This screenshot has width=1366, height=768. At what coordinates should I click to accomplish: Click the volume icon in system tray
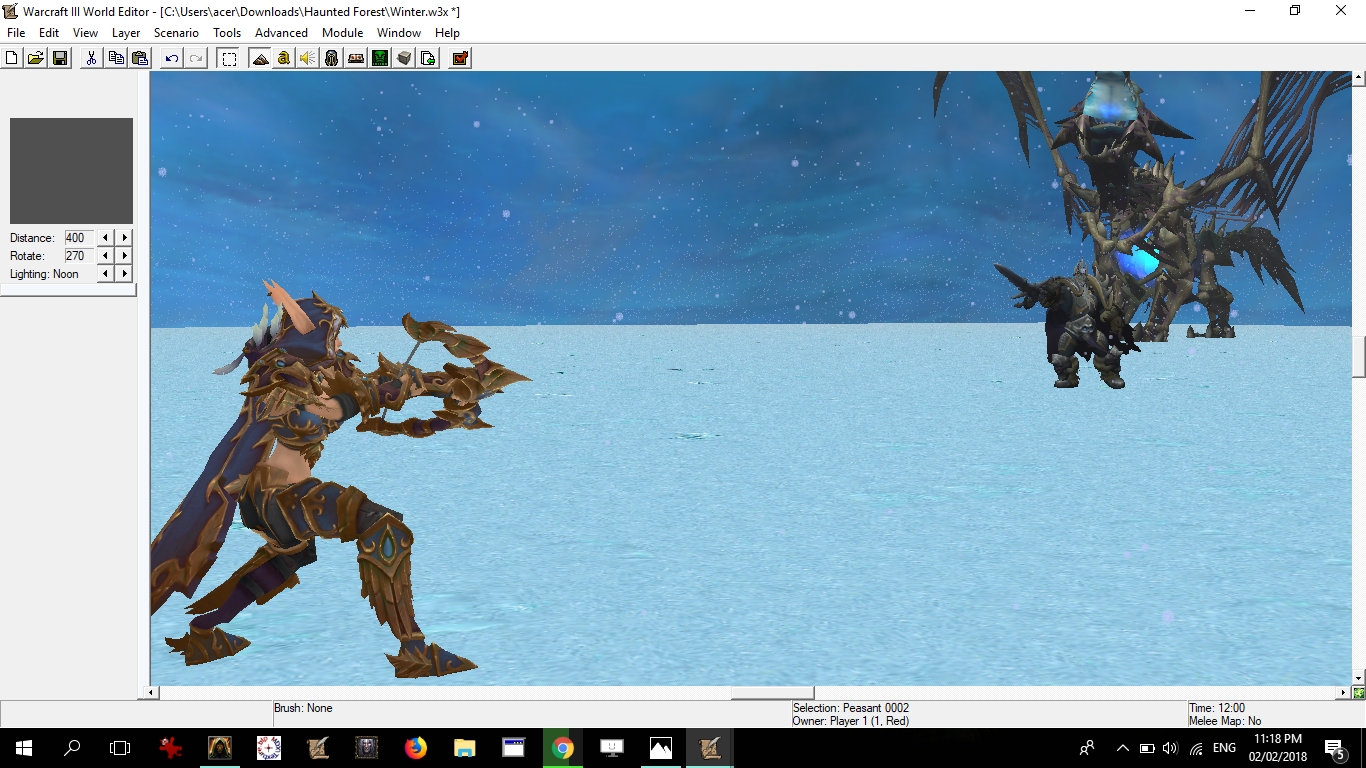[x=1170, y=748]
